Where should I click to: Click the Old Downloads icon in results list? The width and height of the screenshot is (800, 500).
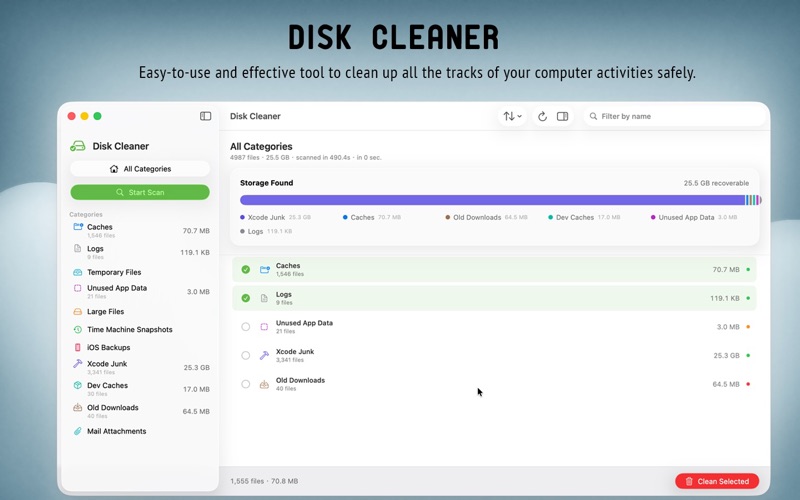click(264, 384)
